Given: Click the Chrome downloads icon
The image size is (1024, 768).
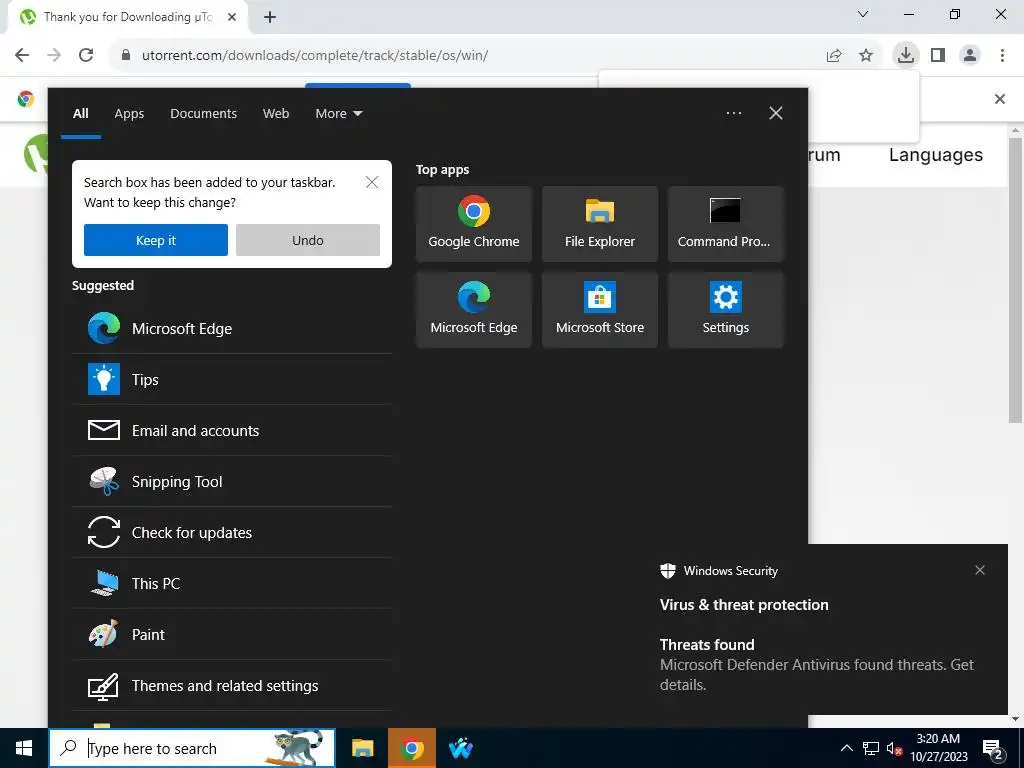Looking at the screenshot, I should (905, 55).
